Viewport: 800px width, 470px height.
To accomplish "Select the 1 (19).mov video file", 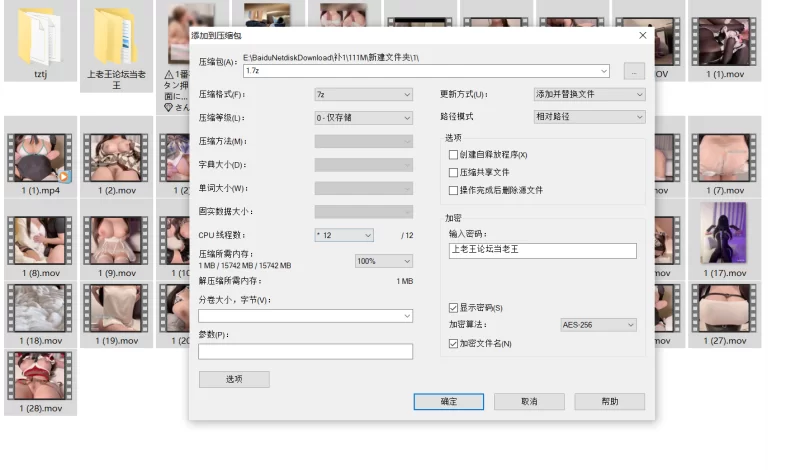I will (116, 308).
